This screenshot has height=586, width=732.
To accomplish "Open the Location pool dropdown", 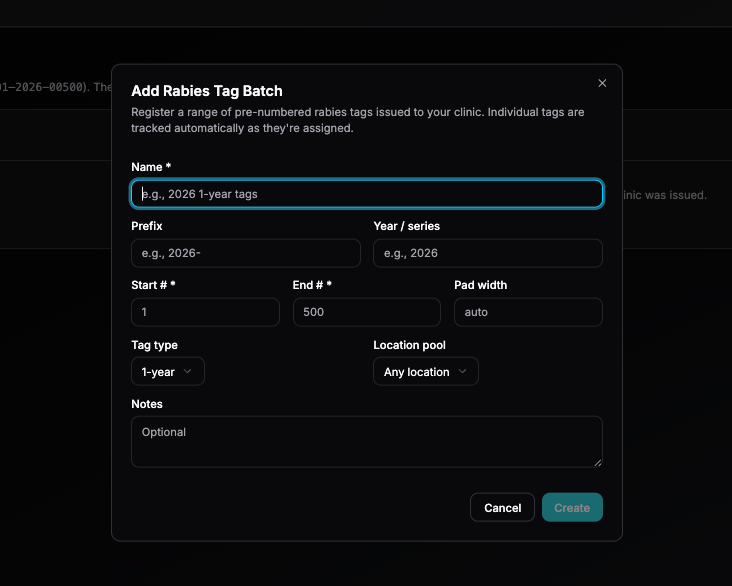I will point(426,372).
